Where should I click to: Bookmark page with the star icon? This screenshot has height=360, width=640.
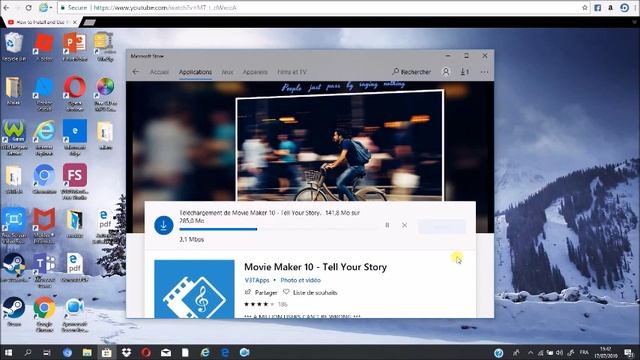coord(584,7)
